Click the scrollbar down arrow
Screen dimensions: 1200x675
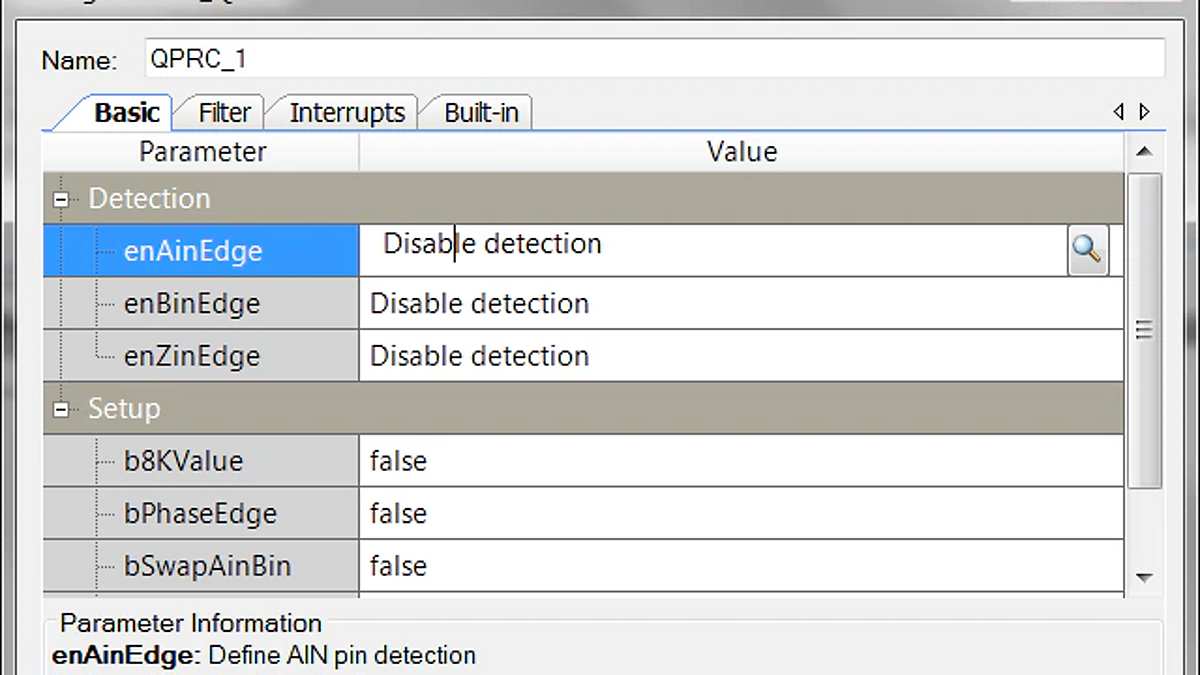point(1145,577)
